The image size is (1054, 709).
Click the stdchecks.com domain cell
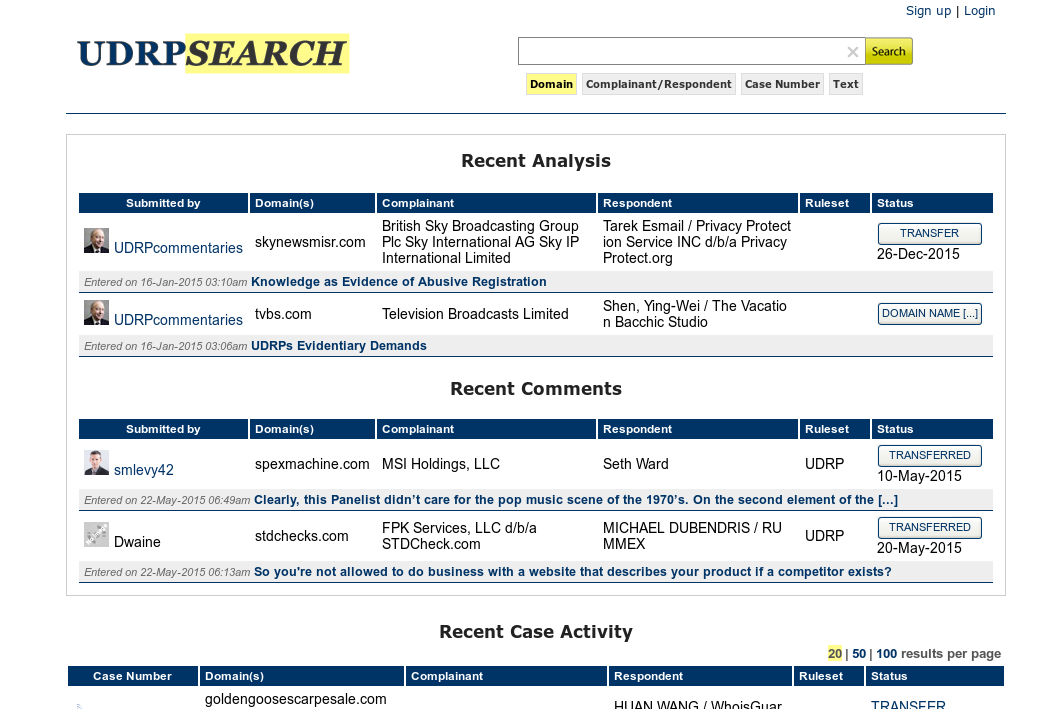pyautogui.click(x=301, y=536)
